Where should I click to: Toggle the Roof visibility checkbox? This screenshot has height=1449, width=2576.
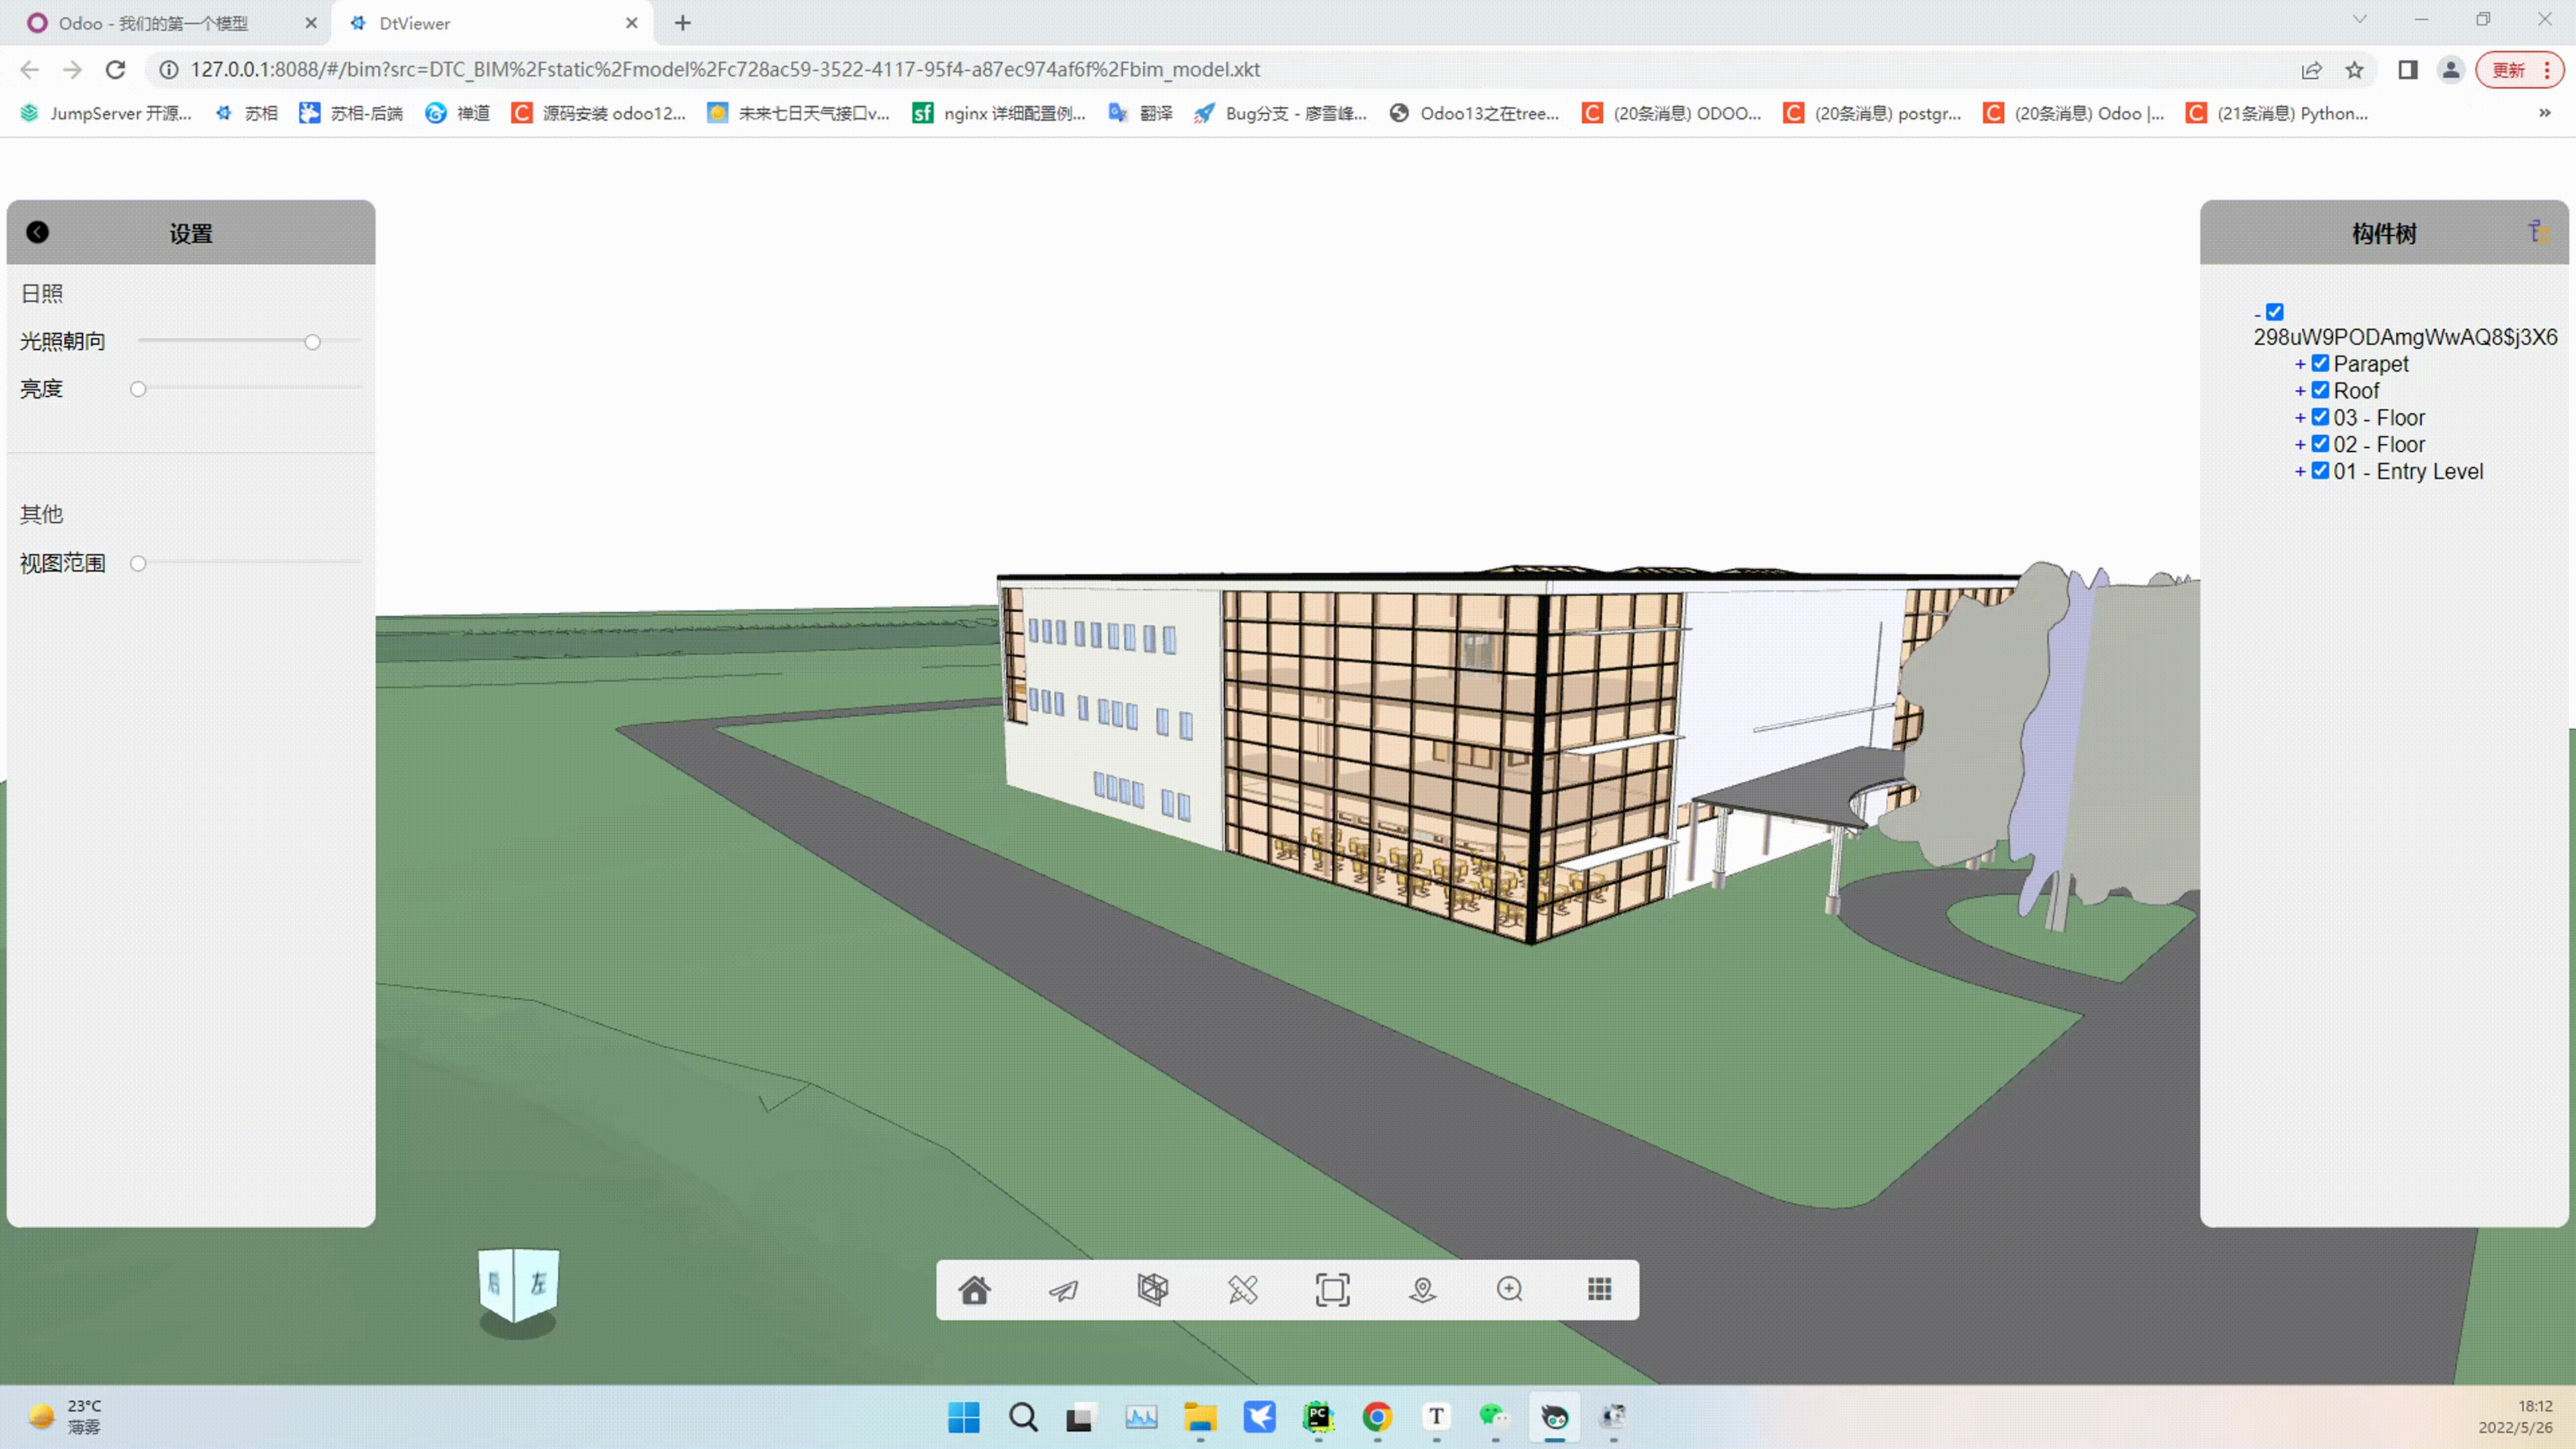point(2320,390)
